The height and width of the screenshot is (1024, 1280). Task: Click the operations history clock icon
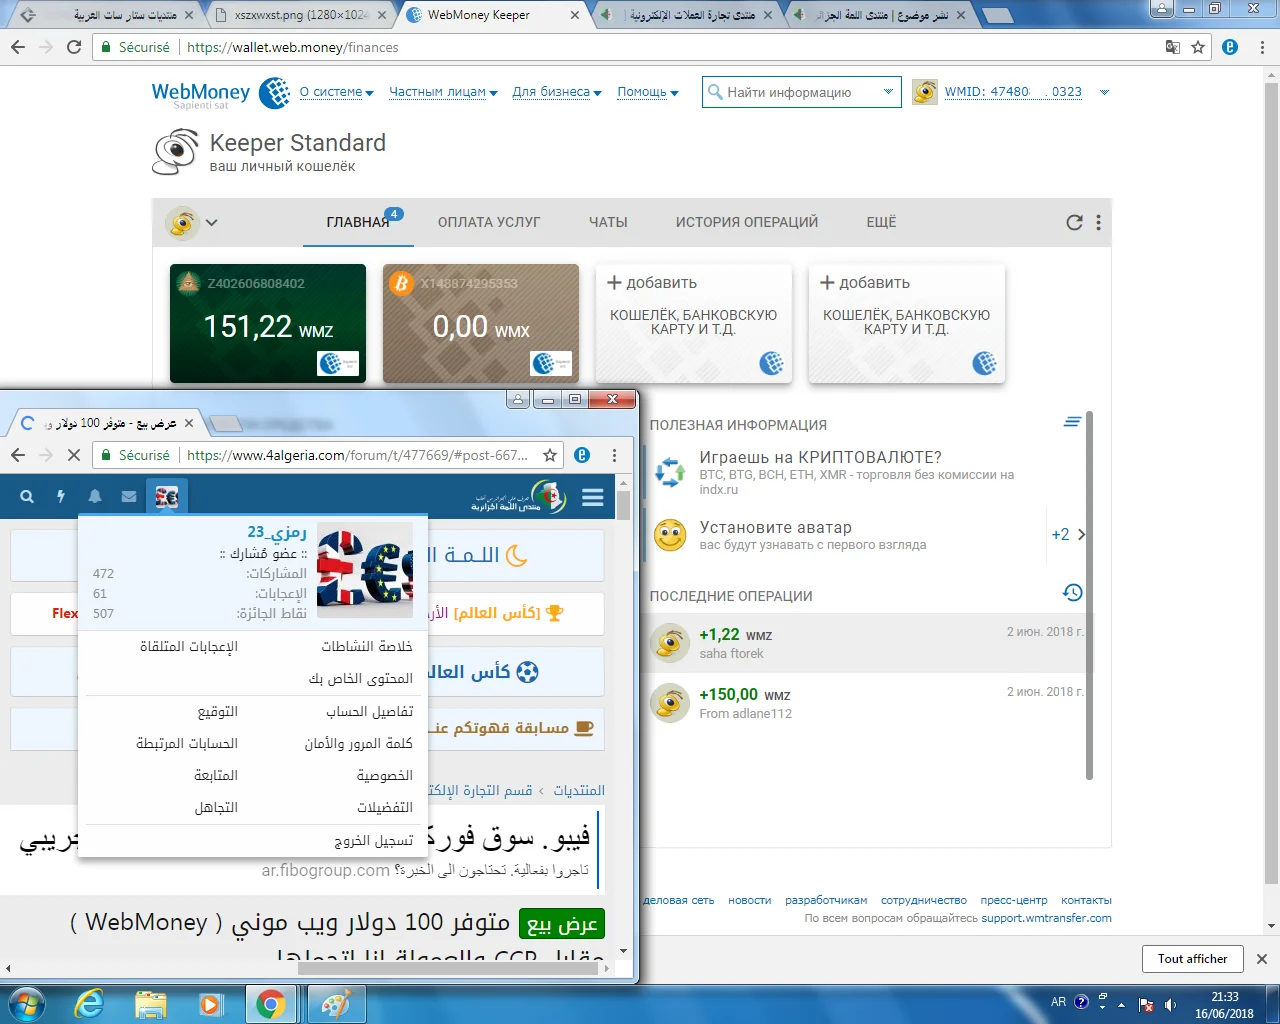tap(1072, 593)
